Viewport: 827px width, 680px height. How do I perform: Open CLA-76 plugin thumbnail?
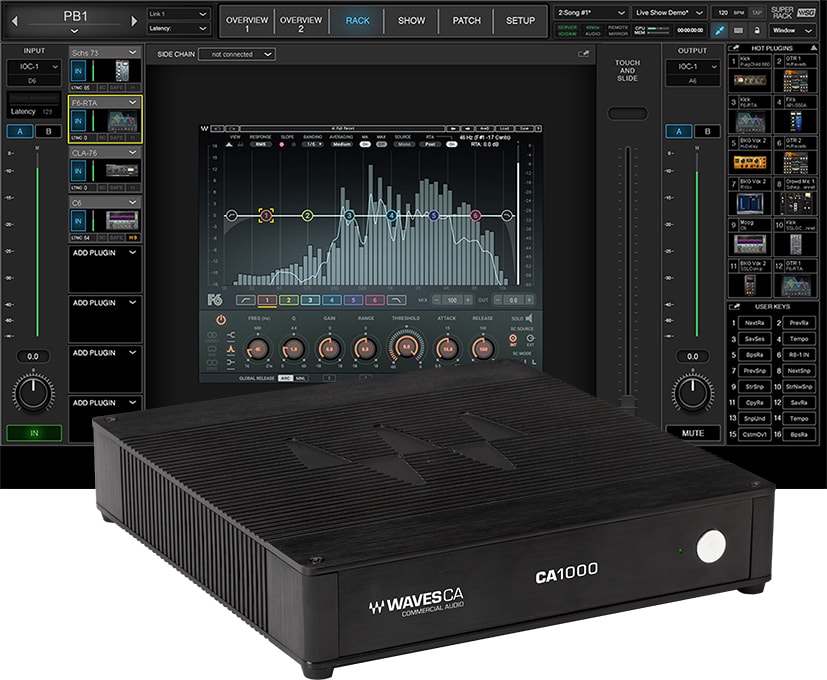(x=122, y=170)
